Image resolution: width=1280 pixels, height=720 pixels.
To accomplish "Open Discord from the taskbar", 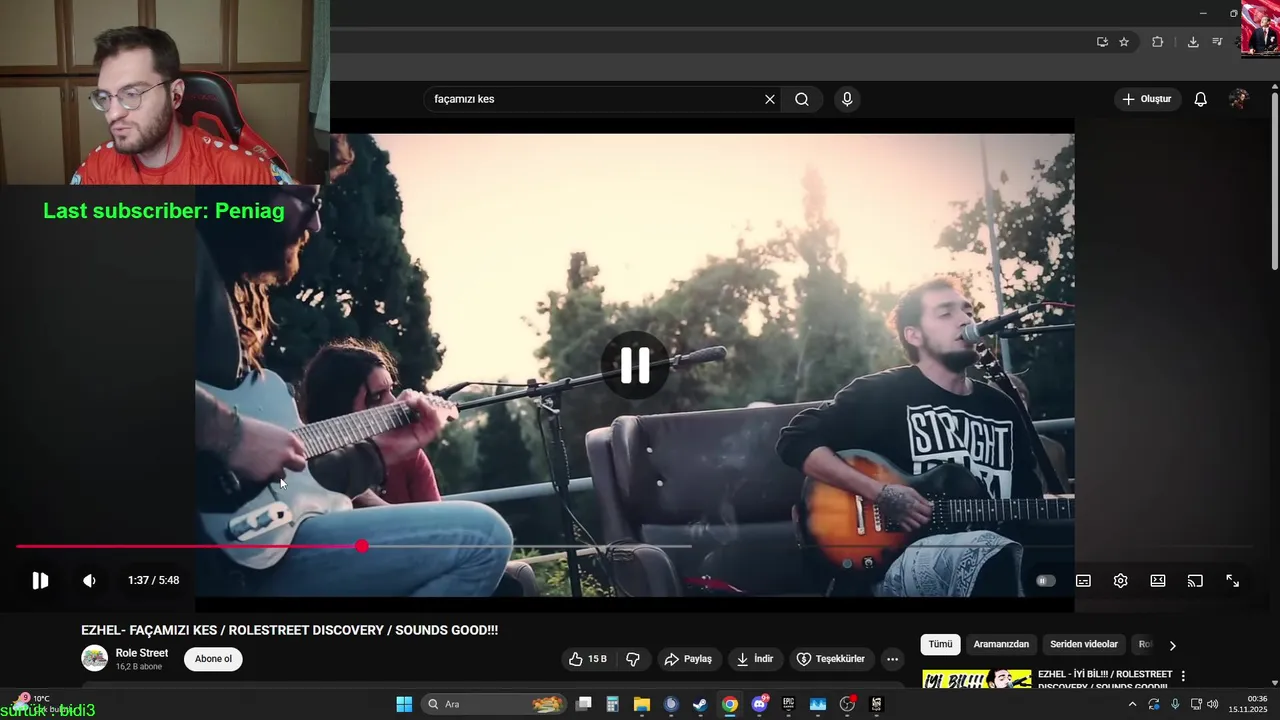I will pyautogui.click(x=759, y=704).
